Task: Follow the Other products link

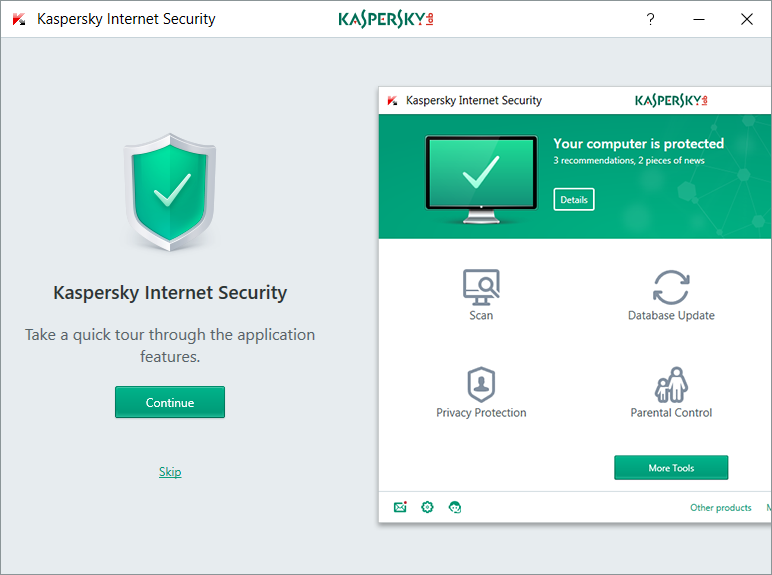Action: tap(721, 508)
